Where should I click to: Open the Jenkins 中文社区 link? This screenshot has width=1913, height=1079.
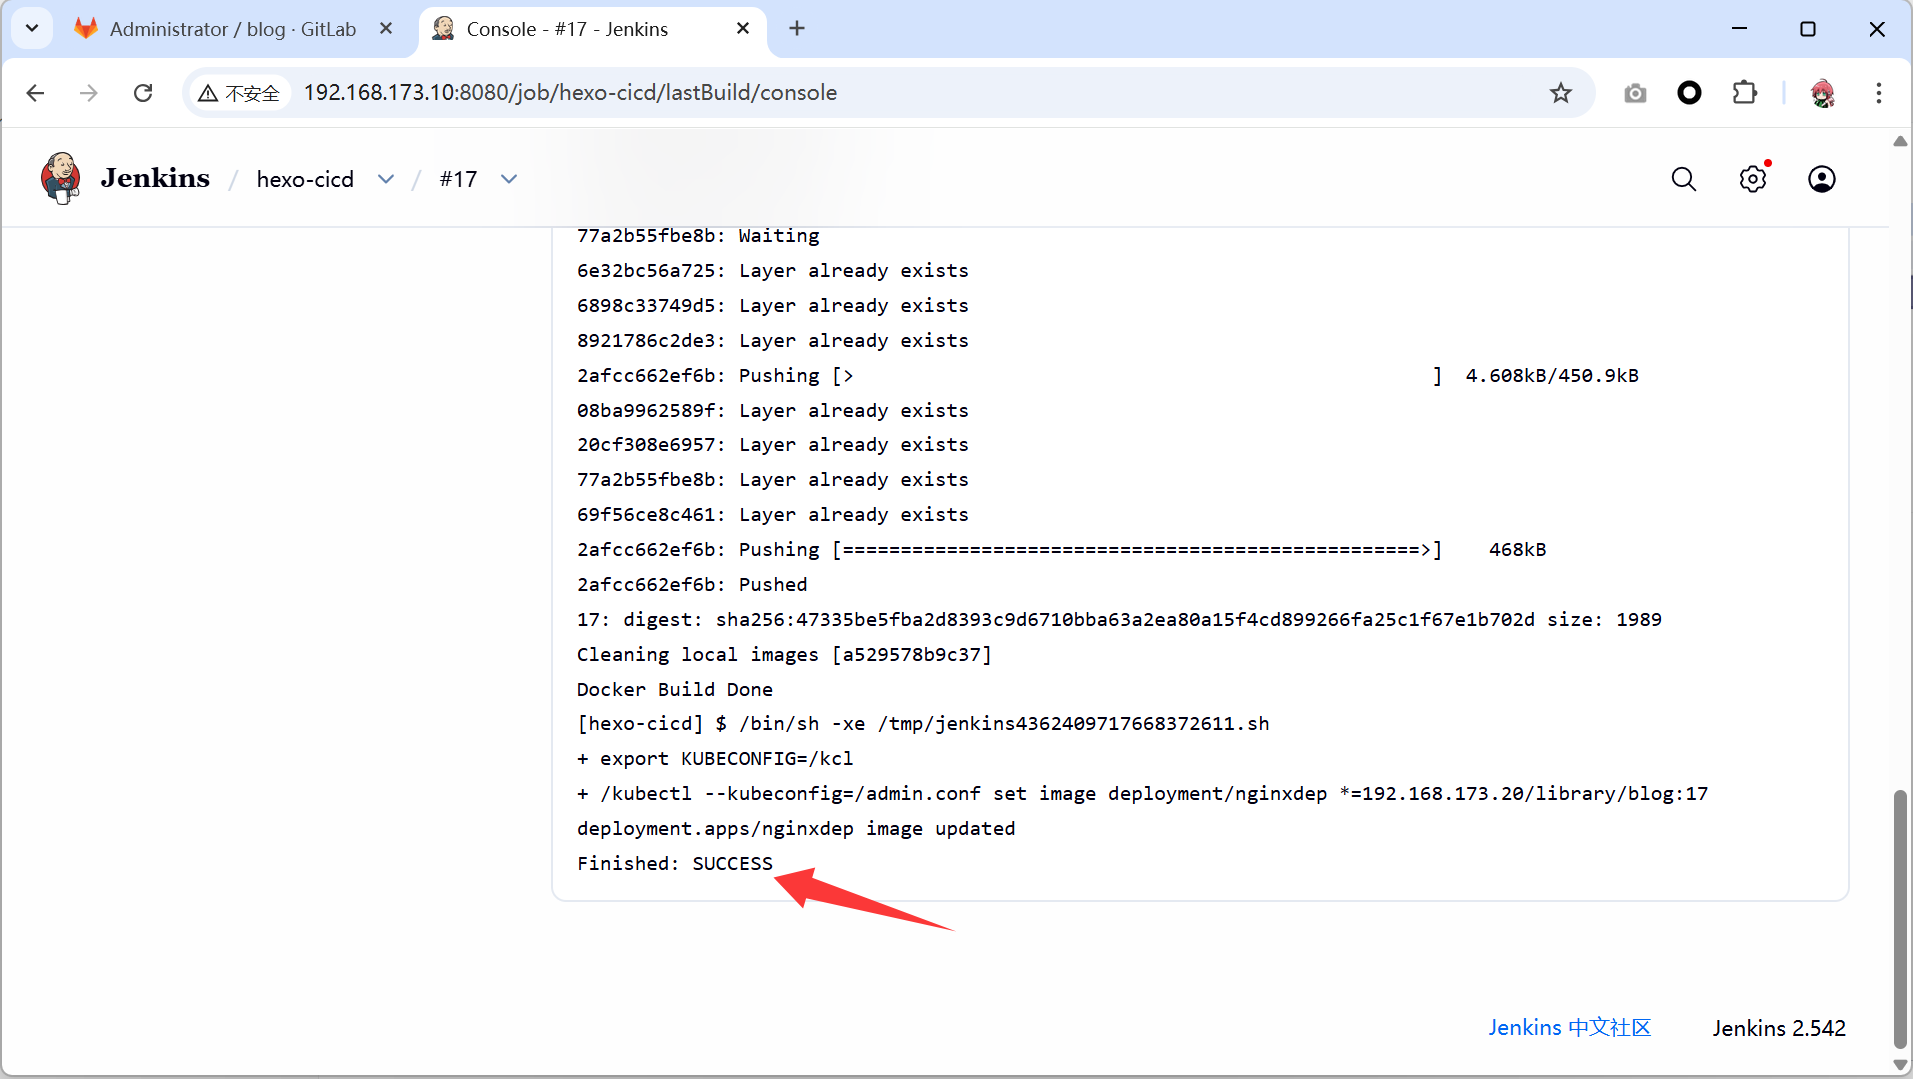[x=1569, y=1028]
